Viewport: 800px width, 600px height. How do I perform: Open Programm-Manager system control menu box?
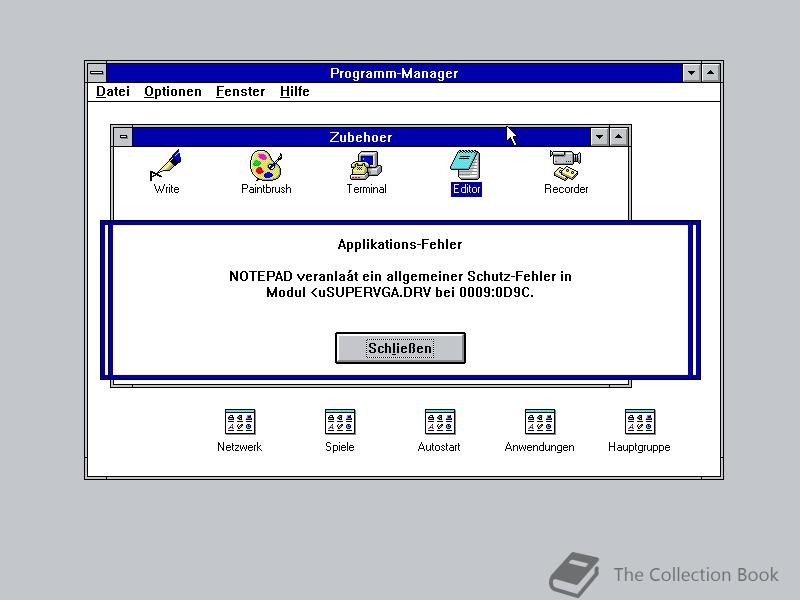[x=97, y=73]
